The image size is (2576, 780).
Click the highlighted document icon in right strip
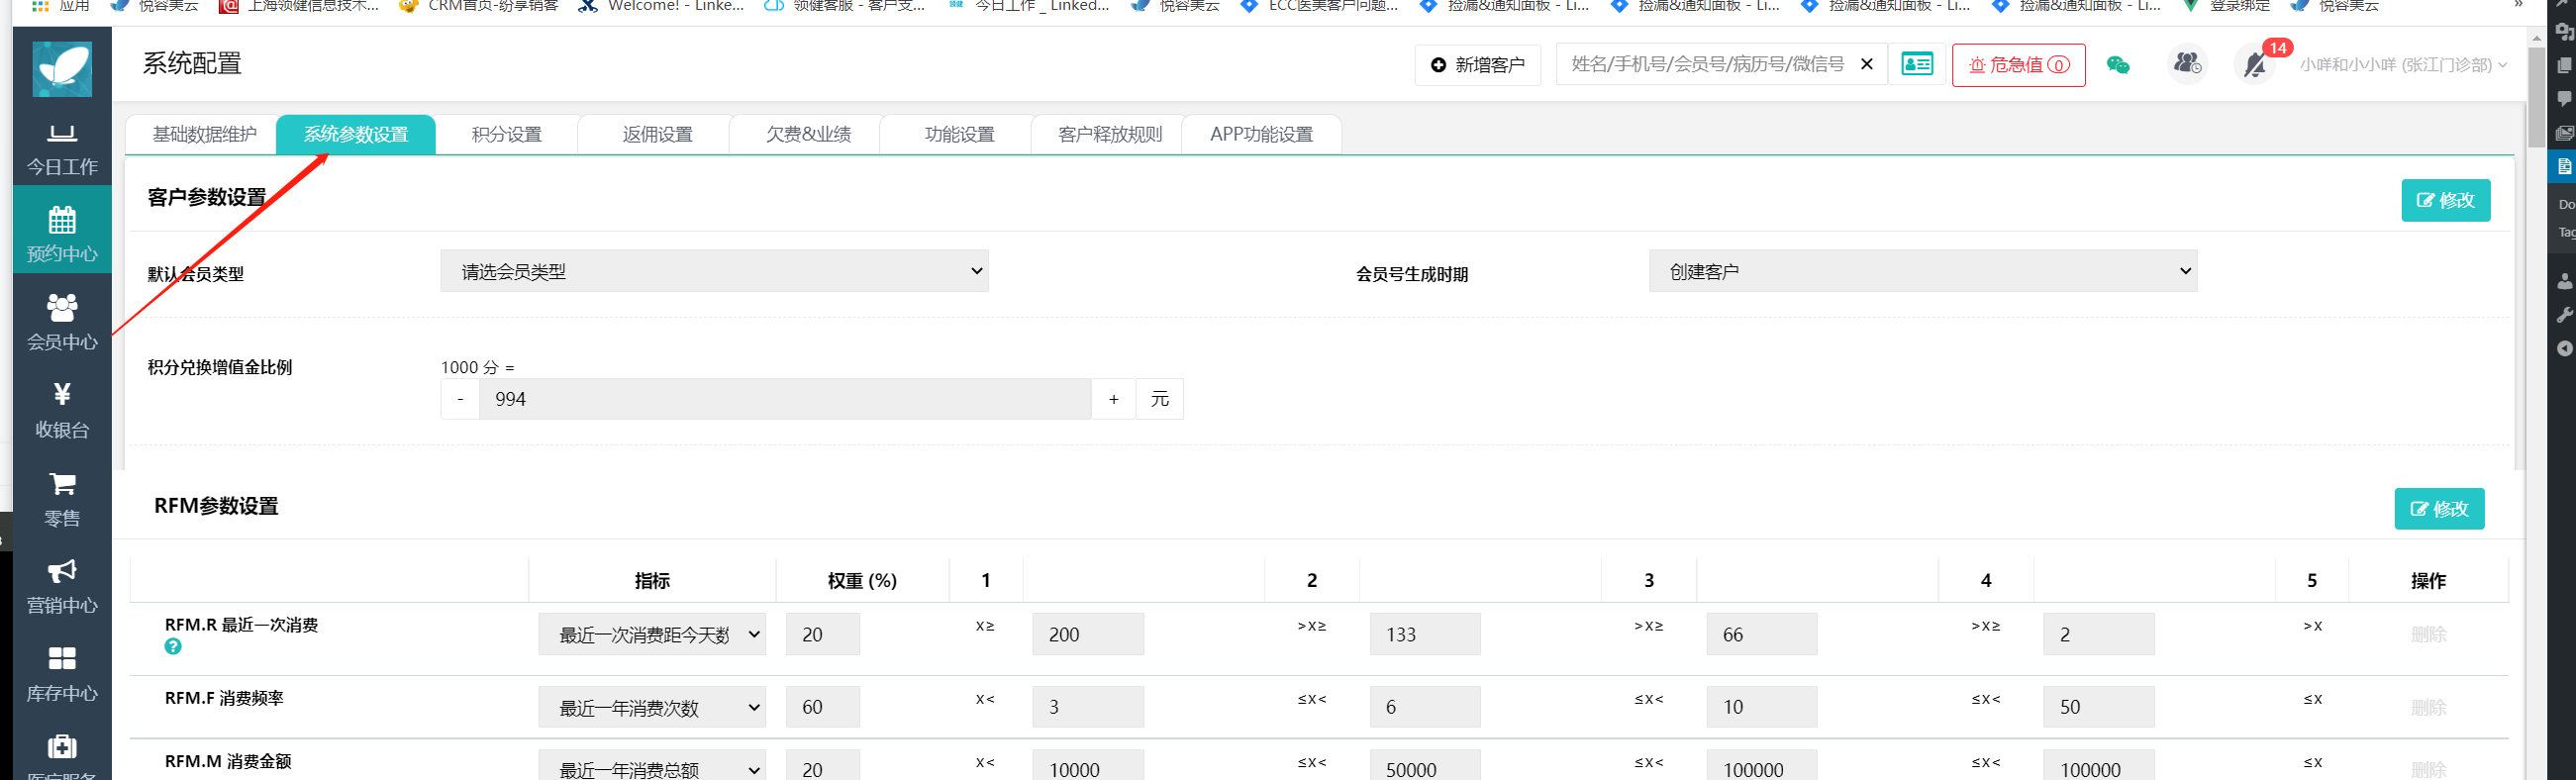pyautogui.click(x=2564, y=166)
